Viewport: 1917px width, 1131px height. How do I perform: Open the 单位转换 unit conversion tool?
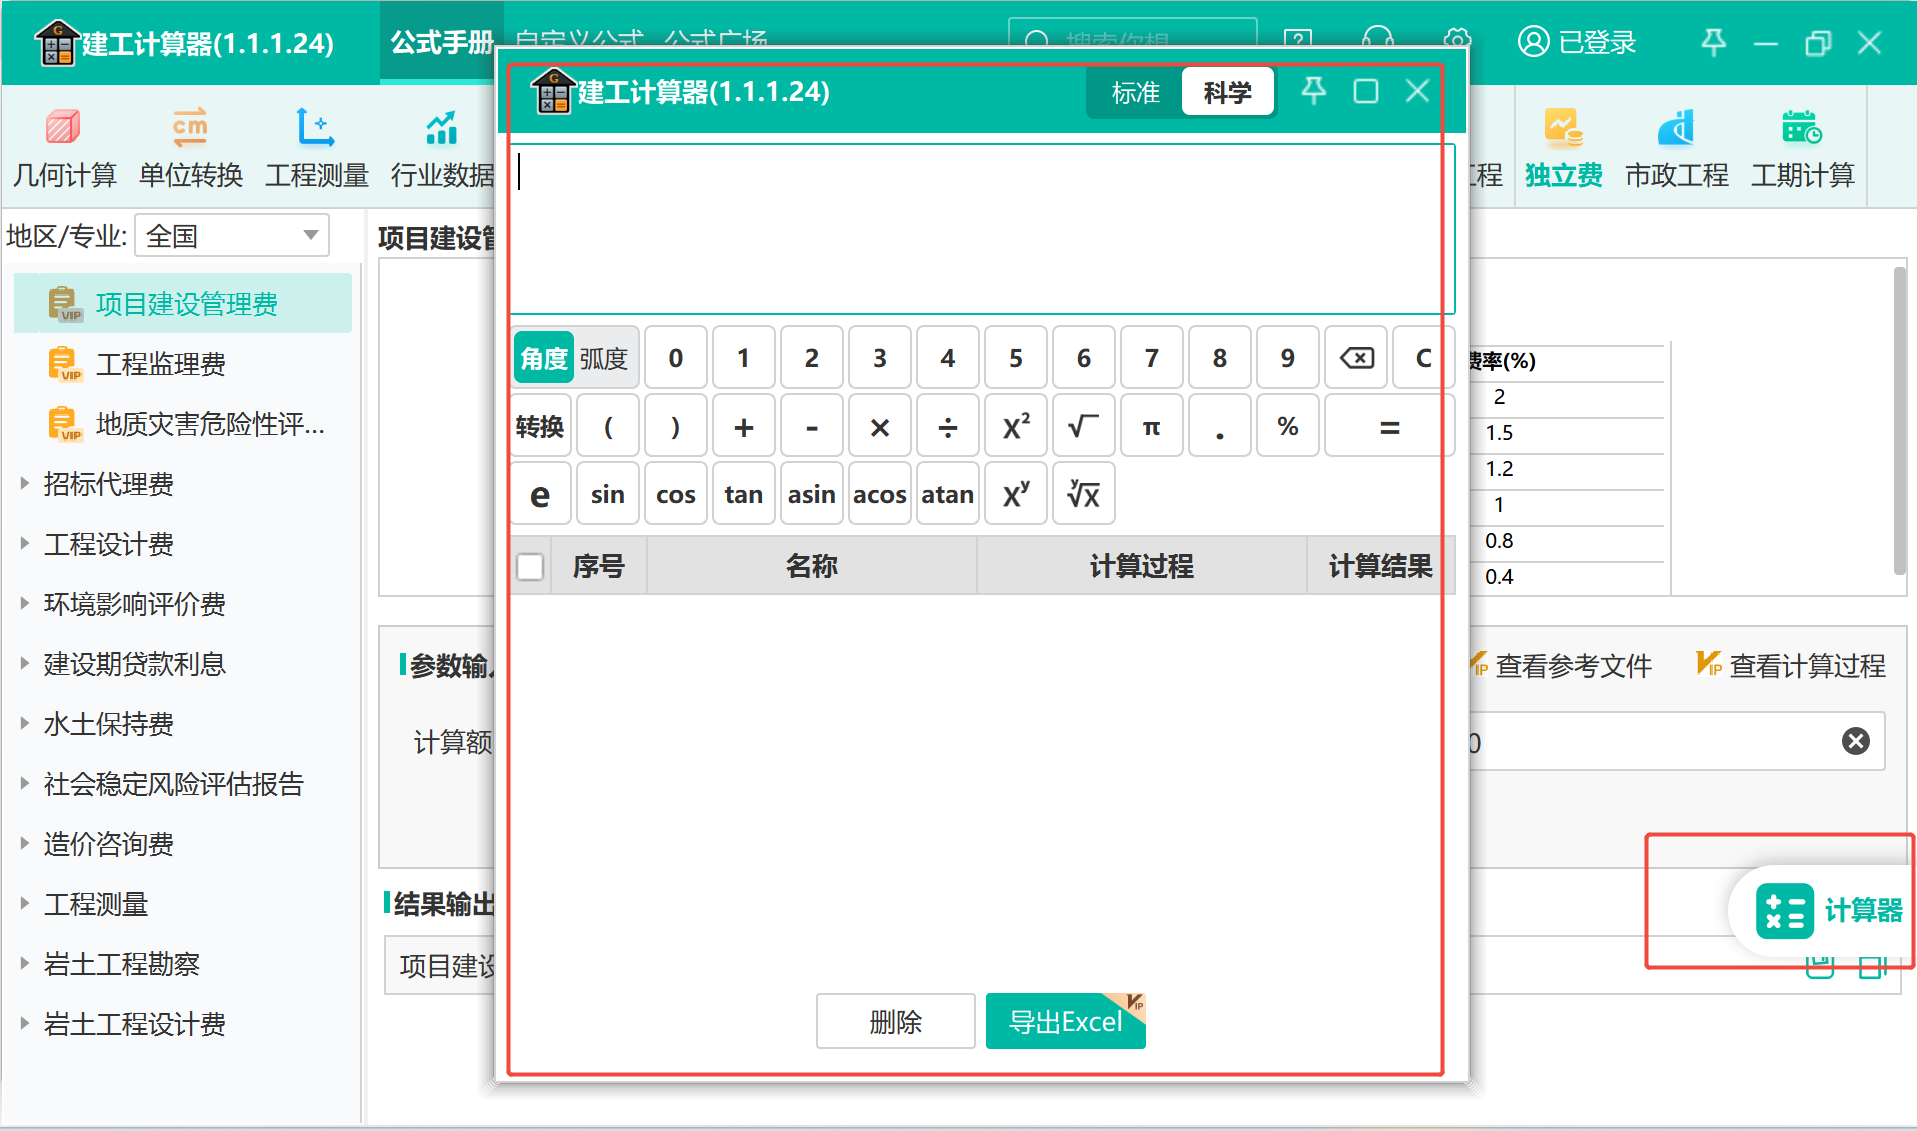(190, 148)
